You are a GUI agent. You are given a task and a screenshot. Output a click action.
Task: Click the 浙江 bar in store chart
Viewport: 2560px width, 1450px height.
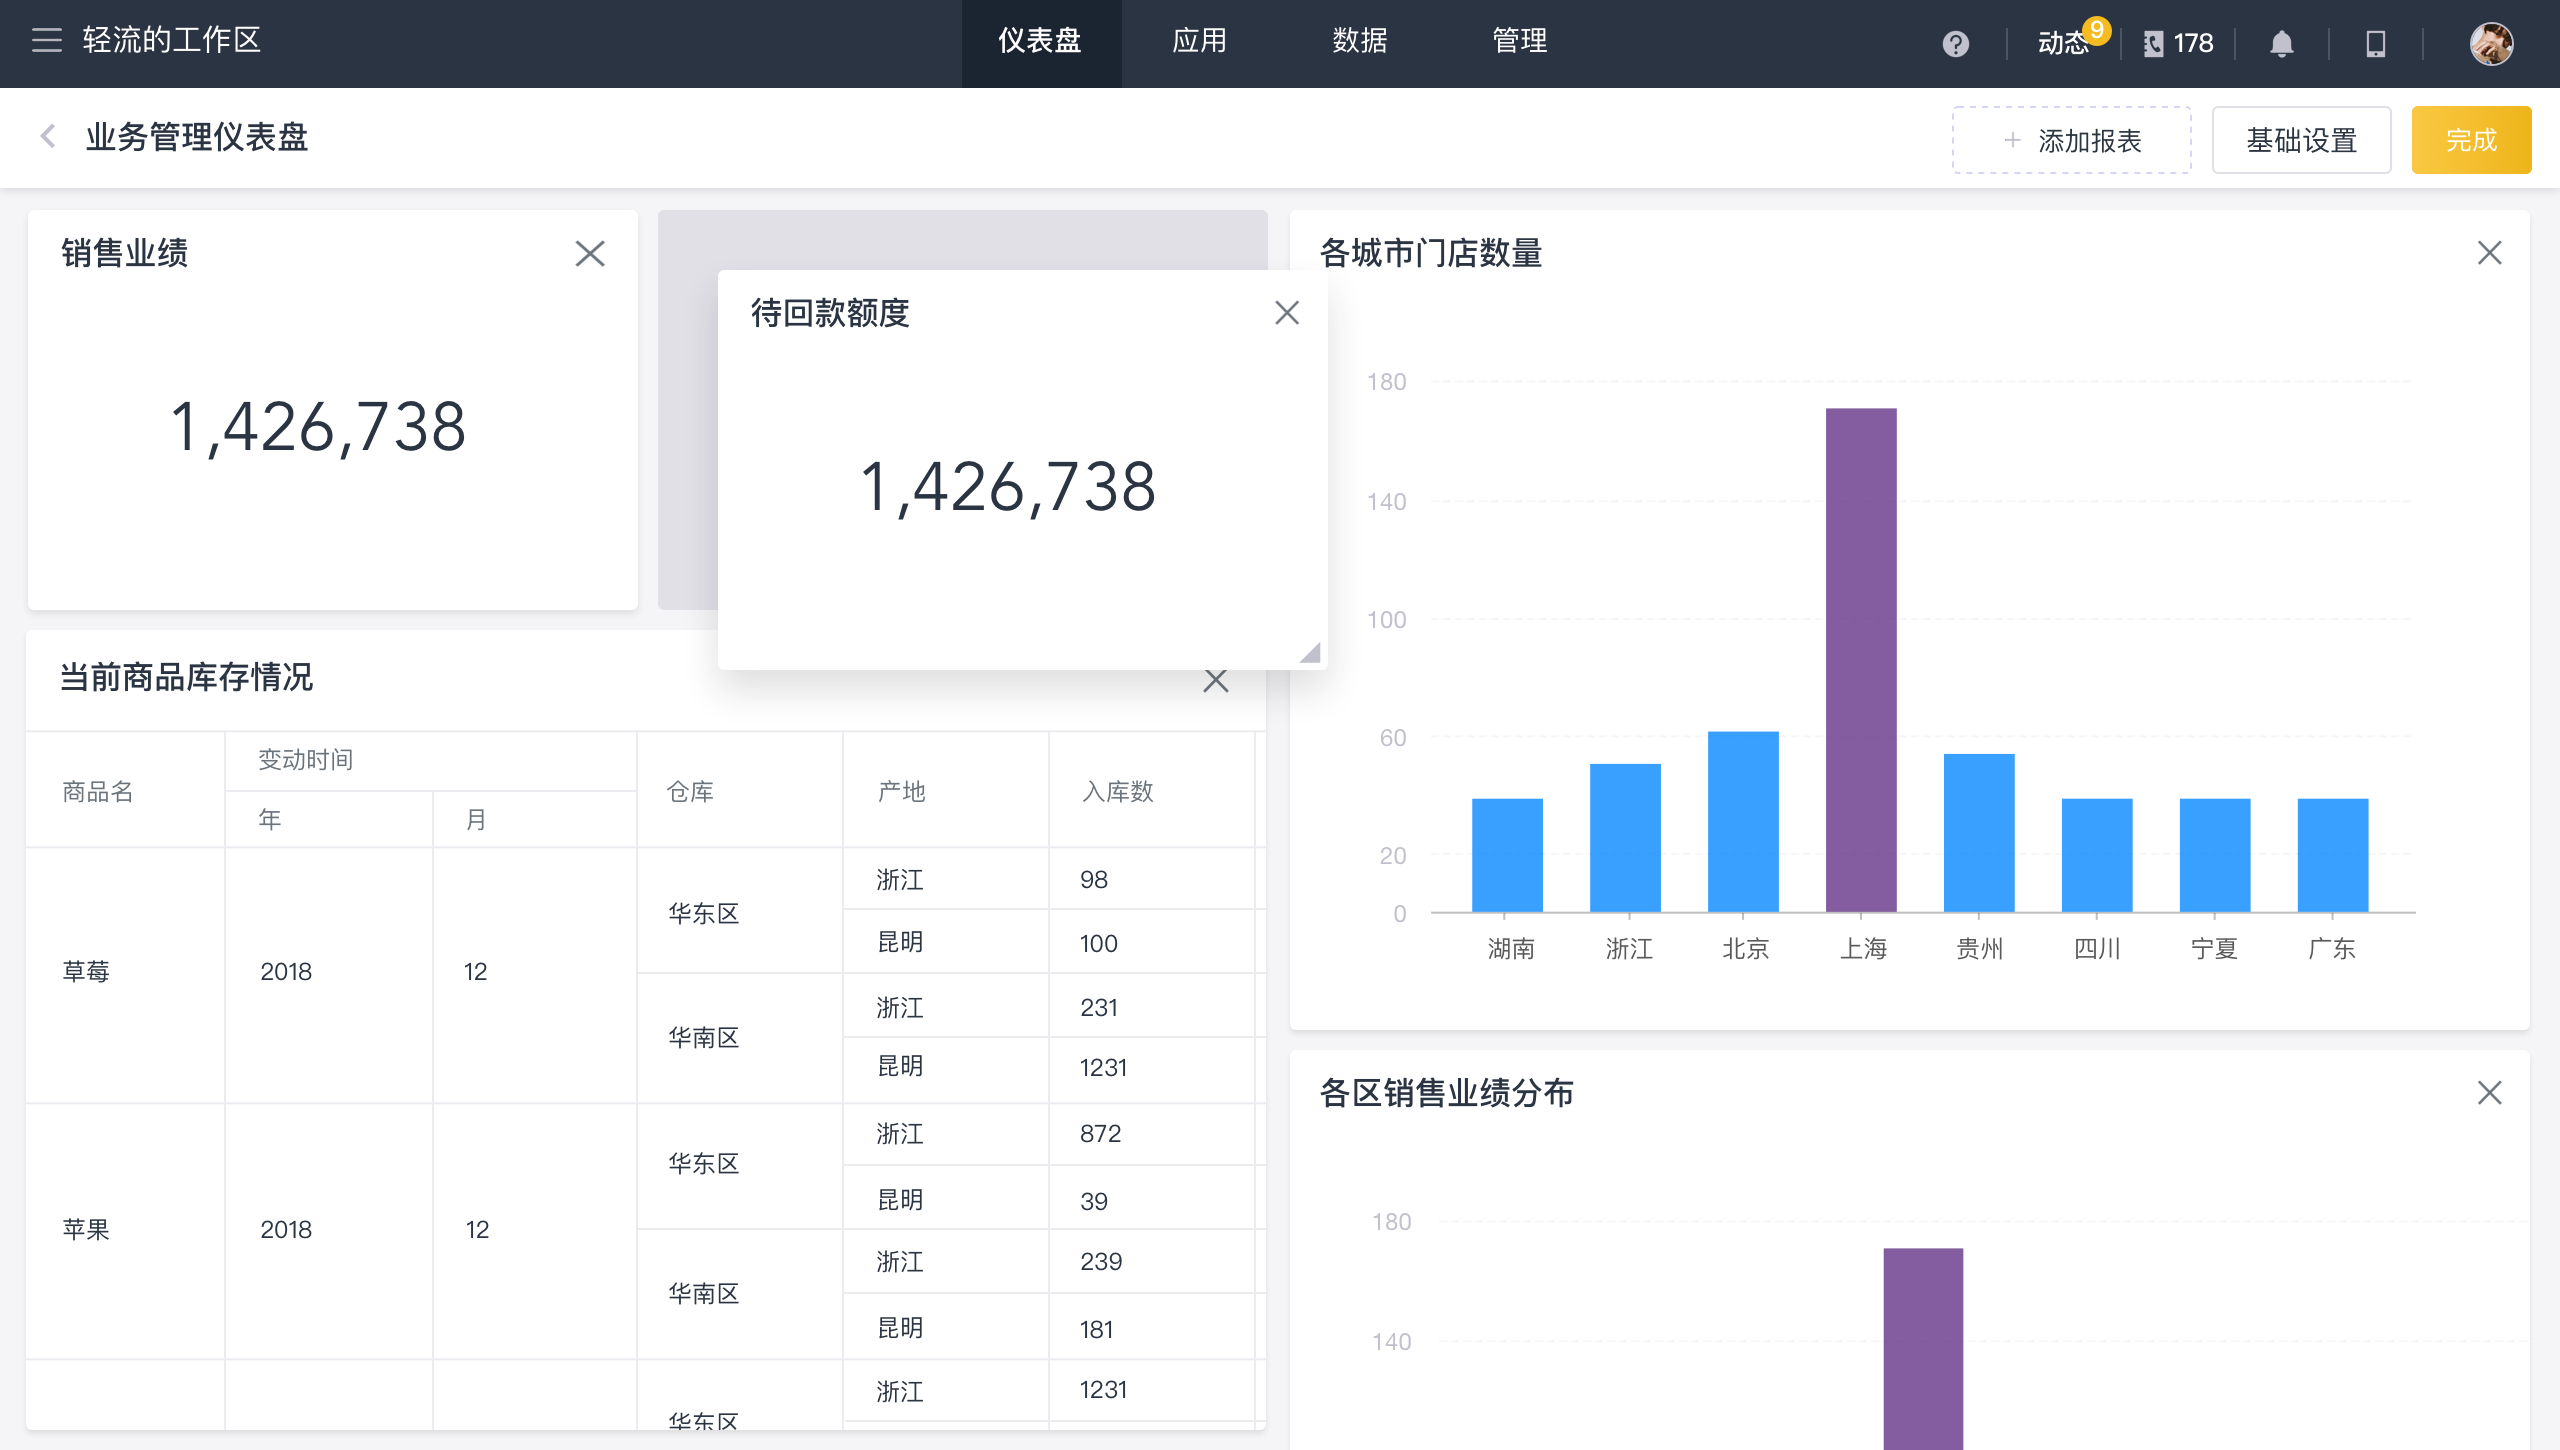1625,838
